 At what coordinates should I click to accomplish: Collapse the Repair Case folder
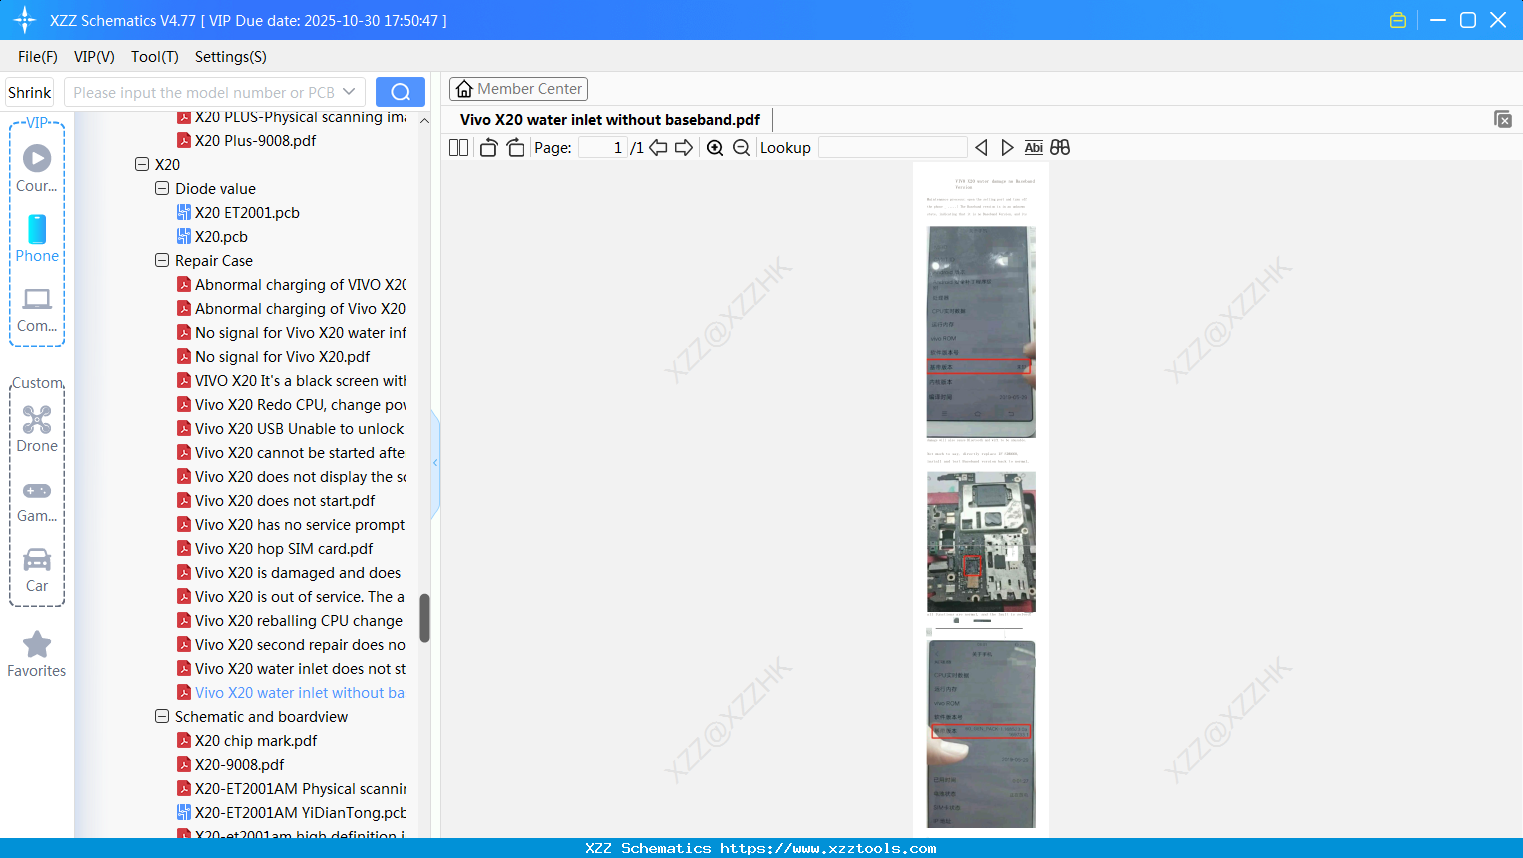click(x=162, y=260)
